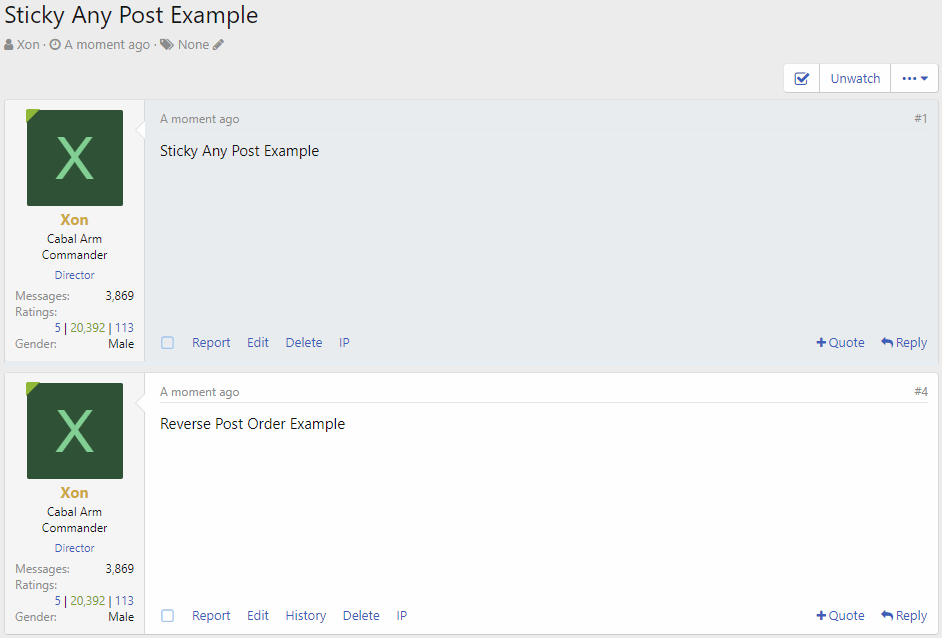The height and width of the screenshot is (638, 942).
Task: Click the Unwatch button
Action: click(x=855, y=78)
